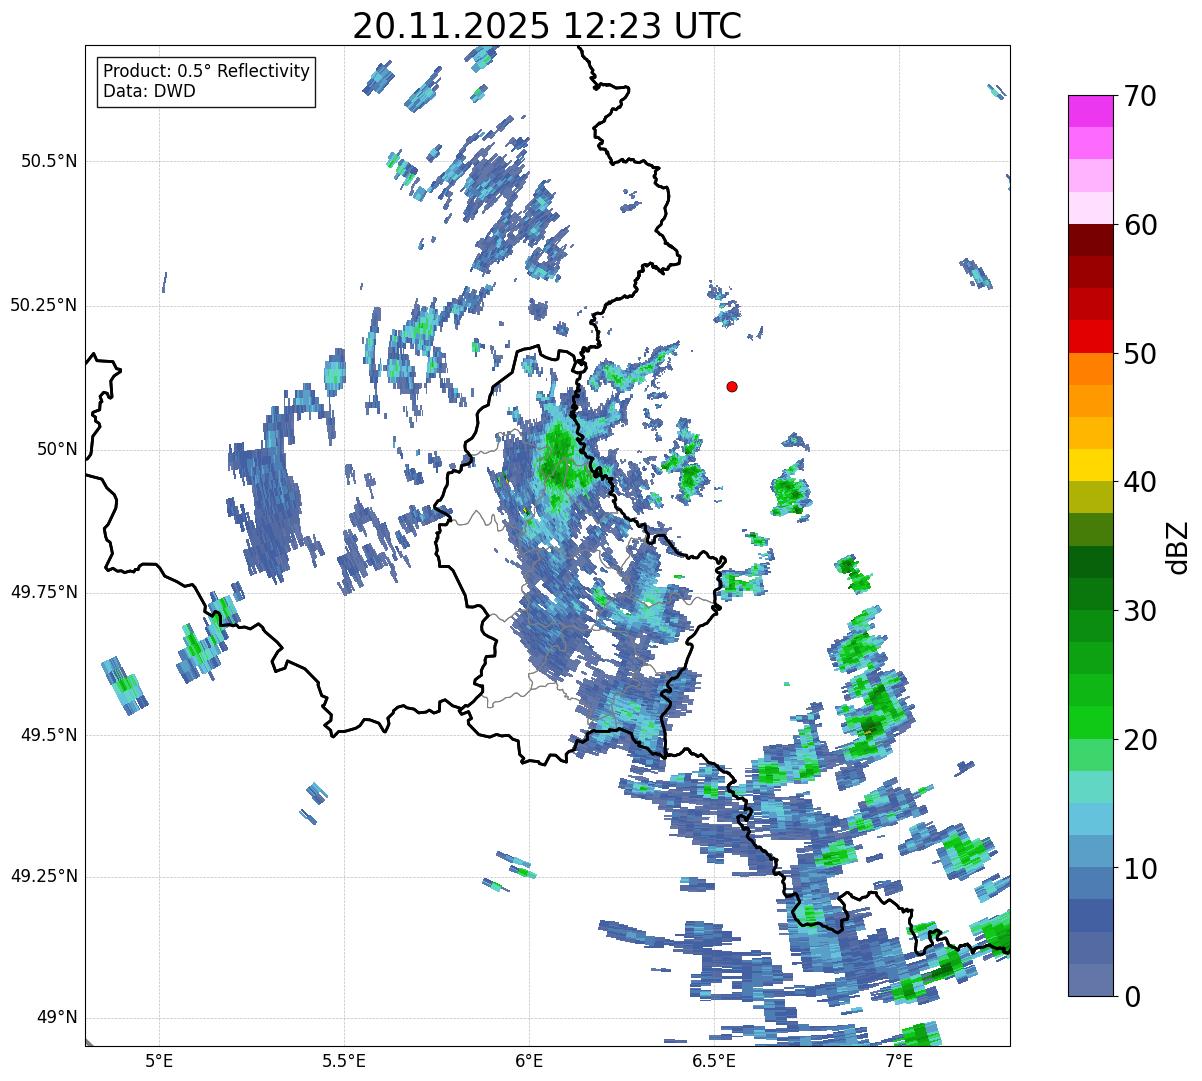Click the 50.5°N latitude label
1202x1081 pixels.
(49, 161)
